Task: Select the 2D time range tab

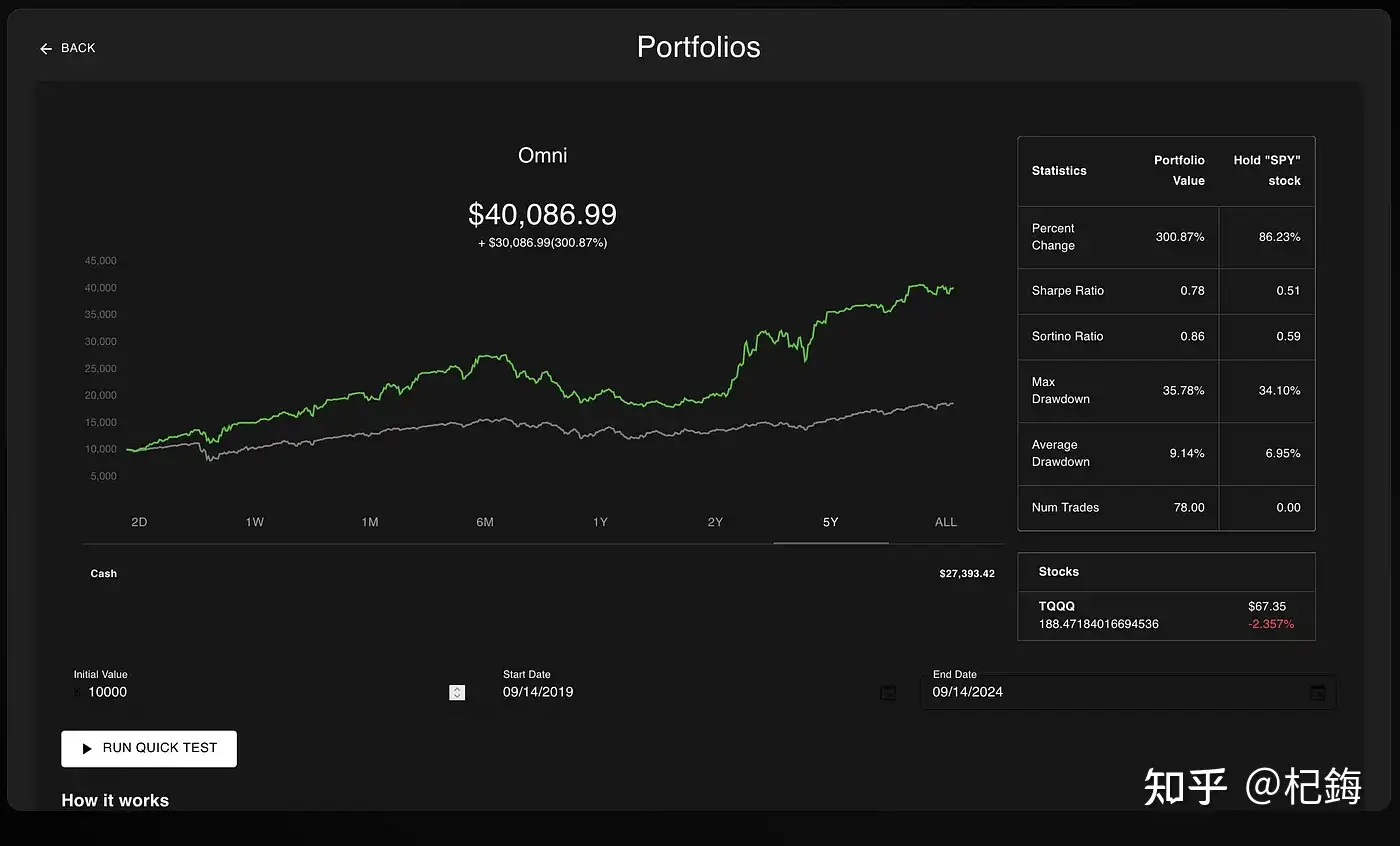Action: pos(139,522)
